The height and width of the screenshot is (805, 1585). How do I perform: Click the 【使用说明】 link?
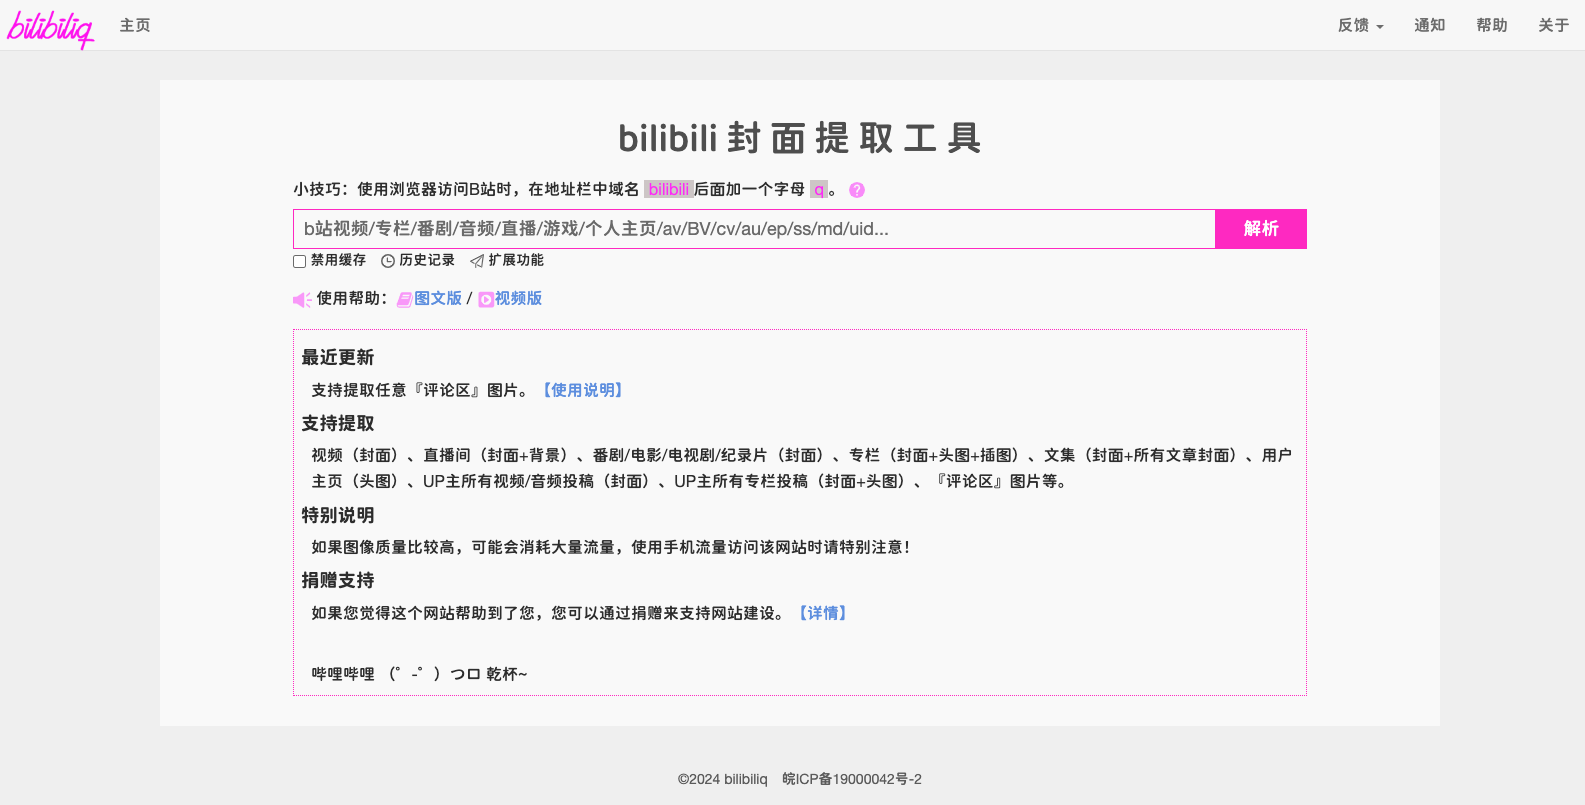coord(583,390)
